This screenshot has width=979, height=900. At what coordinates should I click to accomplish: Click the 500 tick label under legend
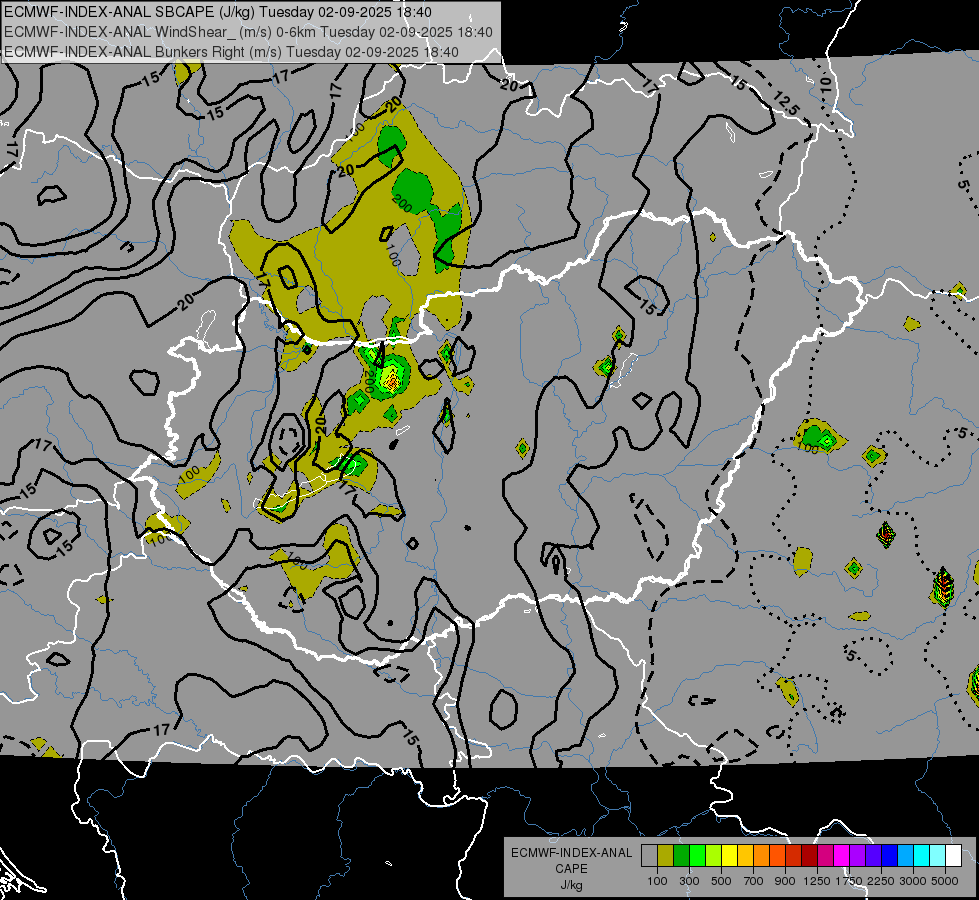(721, 881)
